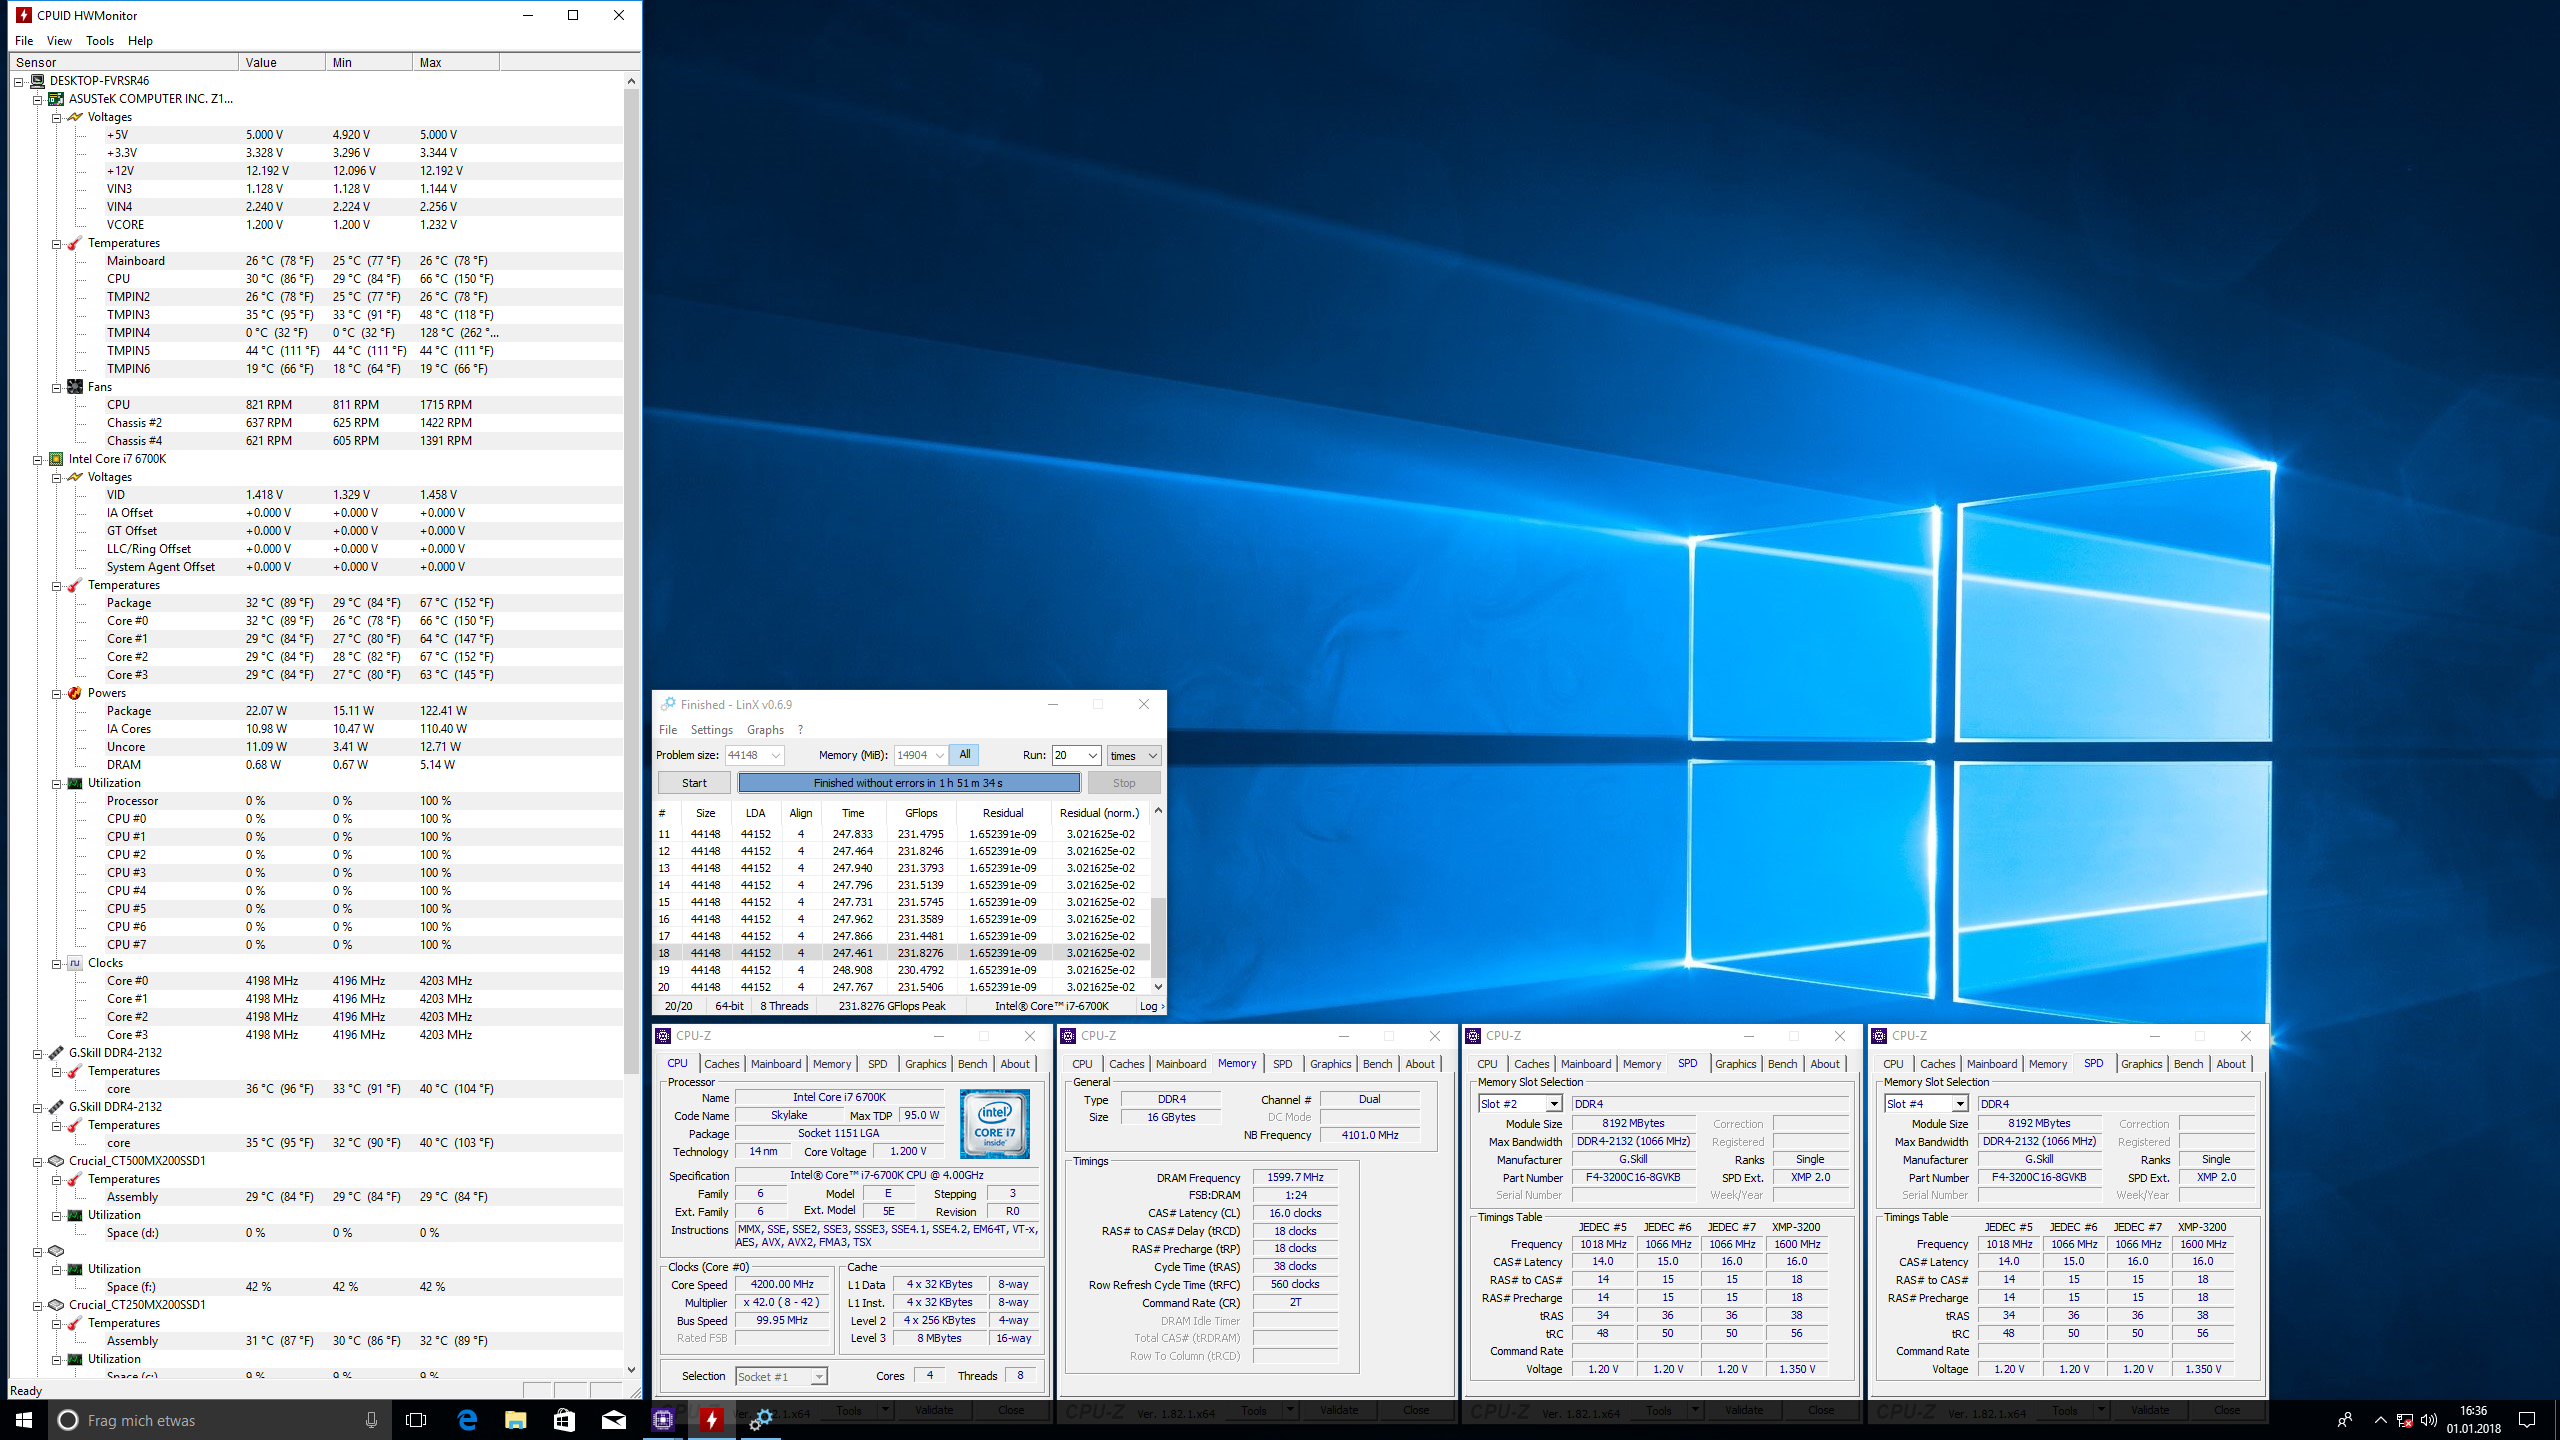Launch Microsoft Edge from the taskbar
The image size is (2560, 1440).
tap(467, 1419)
